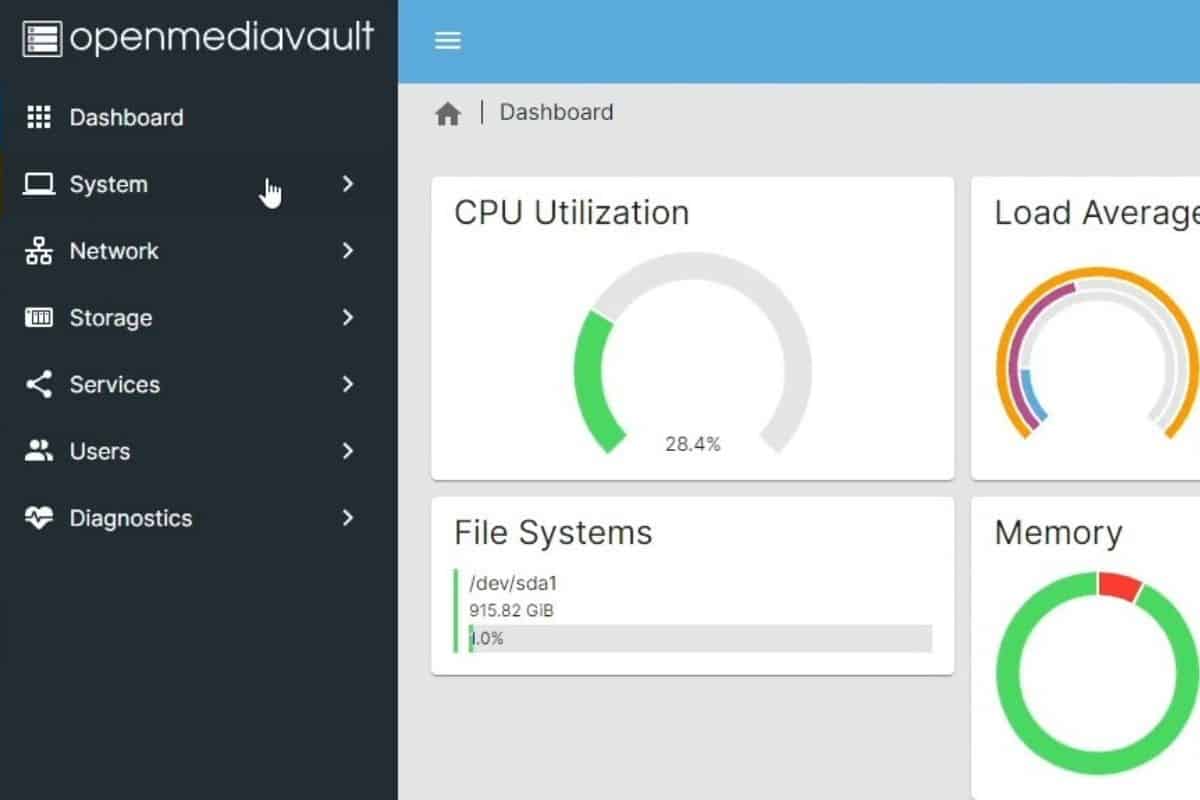Viewport: 1200px width, 800px height.
Task: Select Dashboard in the navigation menu
Action: point(127,117)
